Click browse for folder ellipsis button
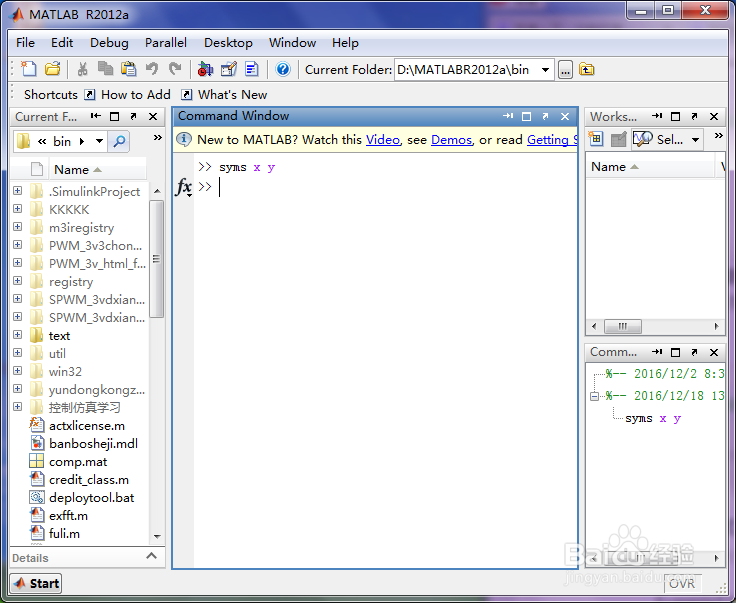This screenshot has height=603, width=736. [565, 70]
